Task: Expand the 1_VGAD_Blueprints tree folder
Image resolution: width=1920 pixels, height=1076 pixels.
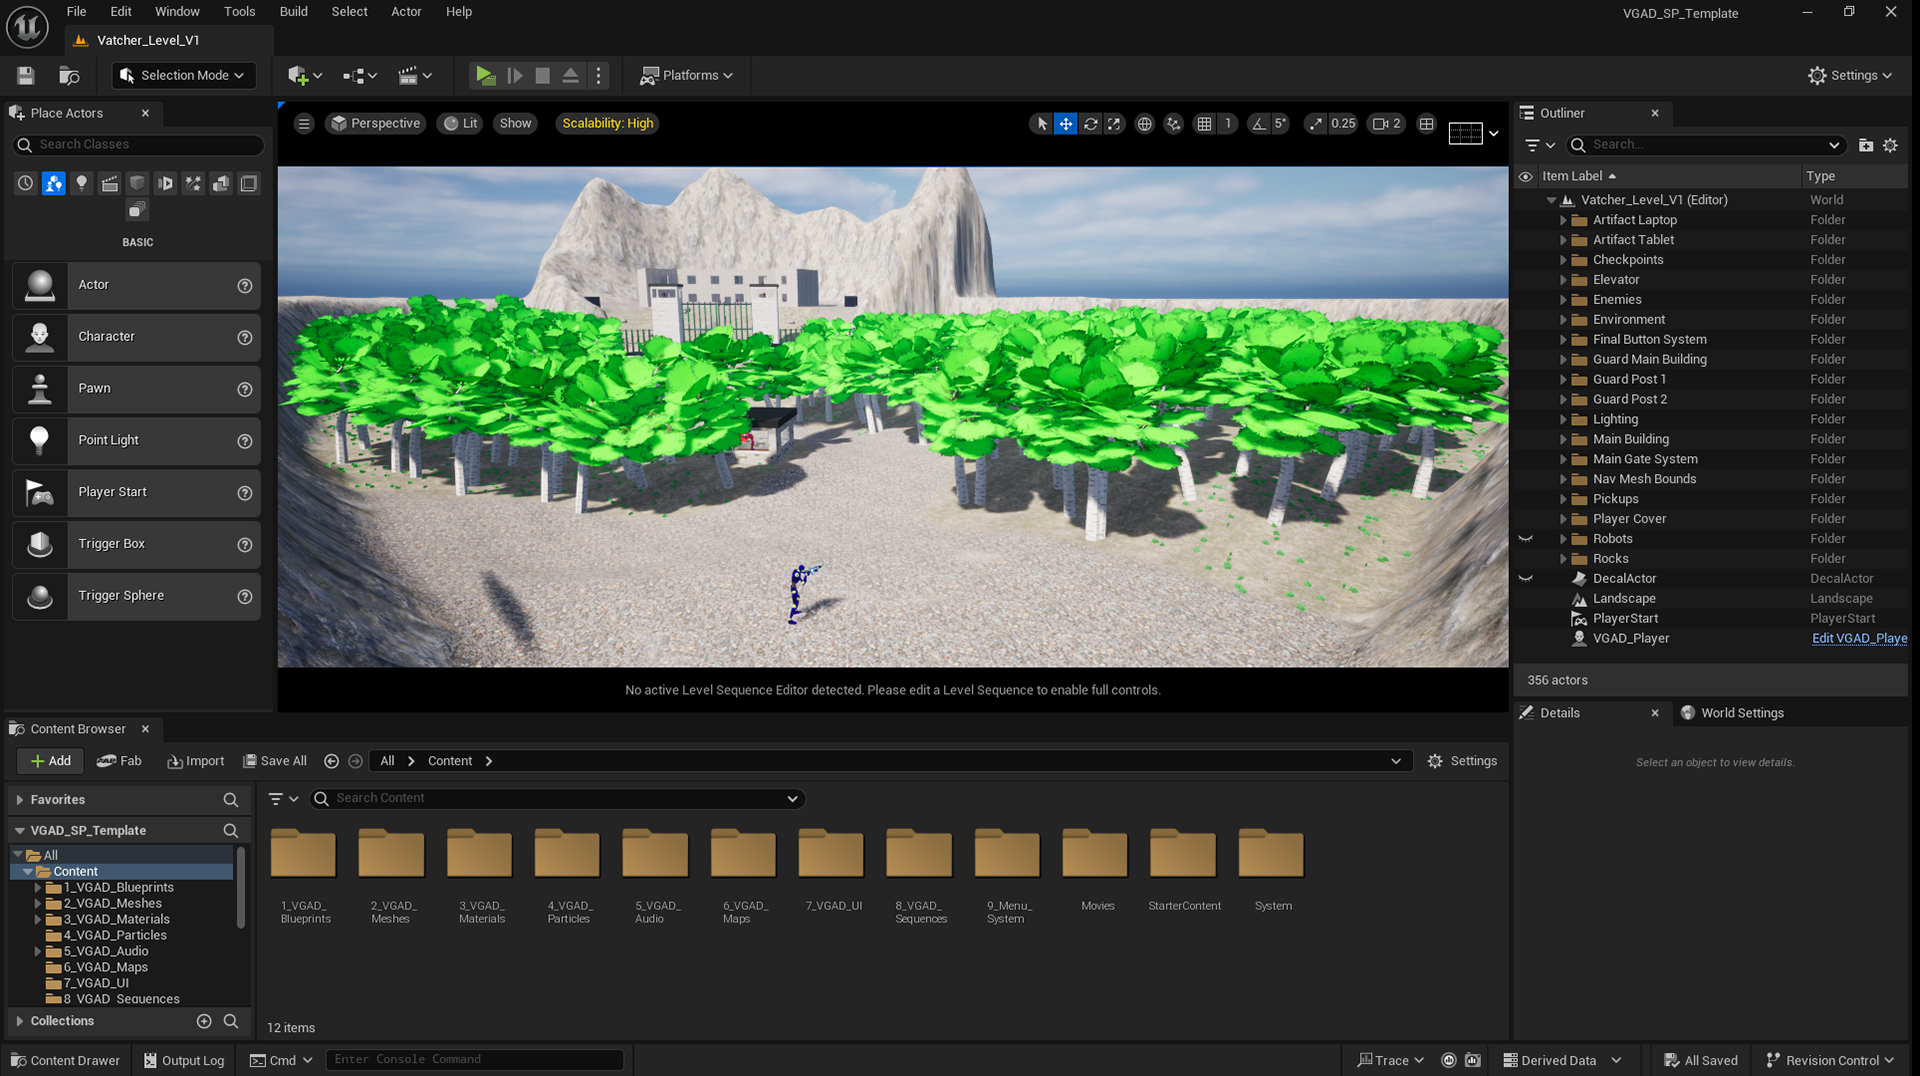Action: [x=38, y=888]
